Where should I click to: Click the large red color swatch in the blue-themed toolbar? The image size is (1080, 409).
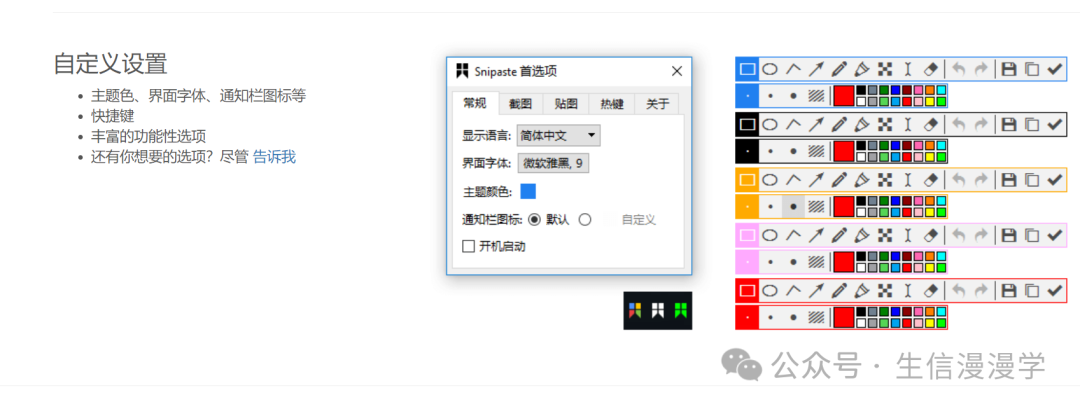(844, 96)
